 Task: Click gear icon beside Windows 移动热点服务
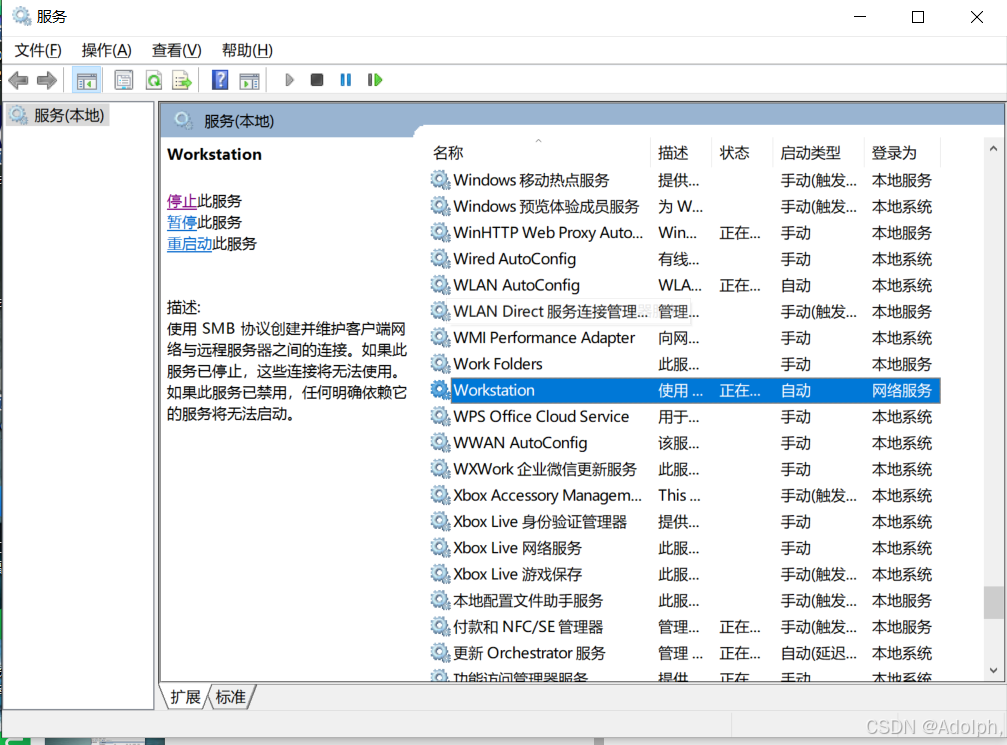coord(440,180)
